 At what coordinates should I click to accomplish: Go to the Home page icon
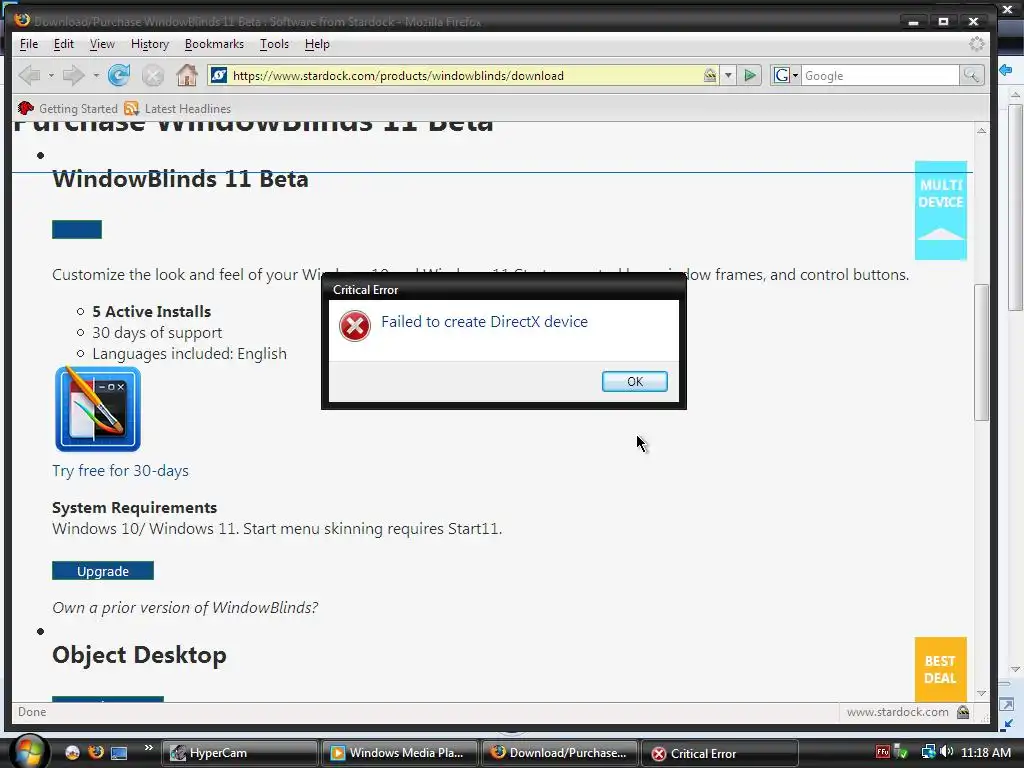[x=187, y=75]
